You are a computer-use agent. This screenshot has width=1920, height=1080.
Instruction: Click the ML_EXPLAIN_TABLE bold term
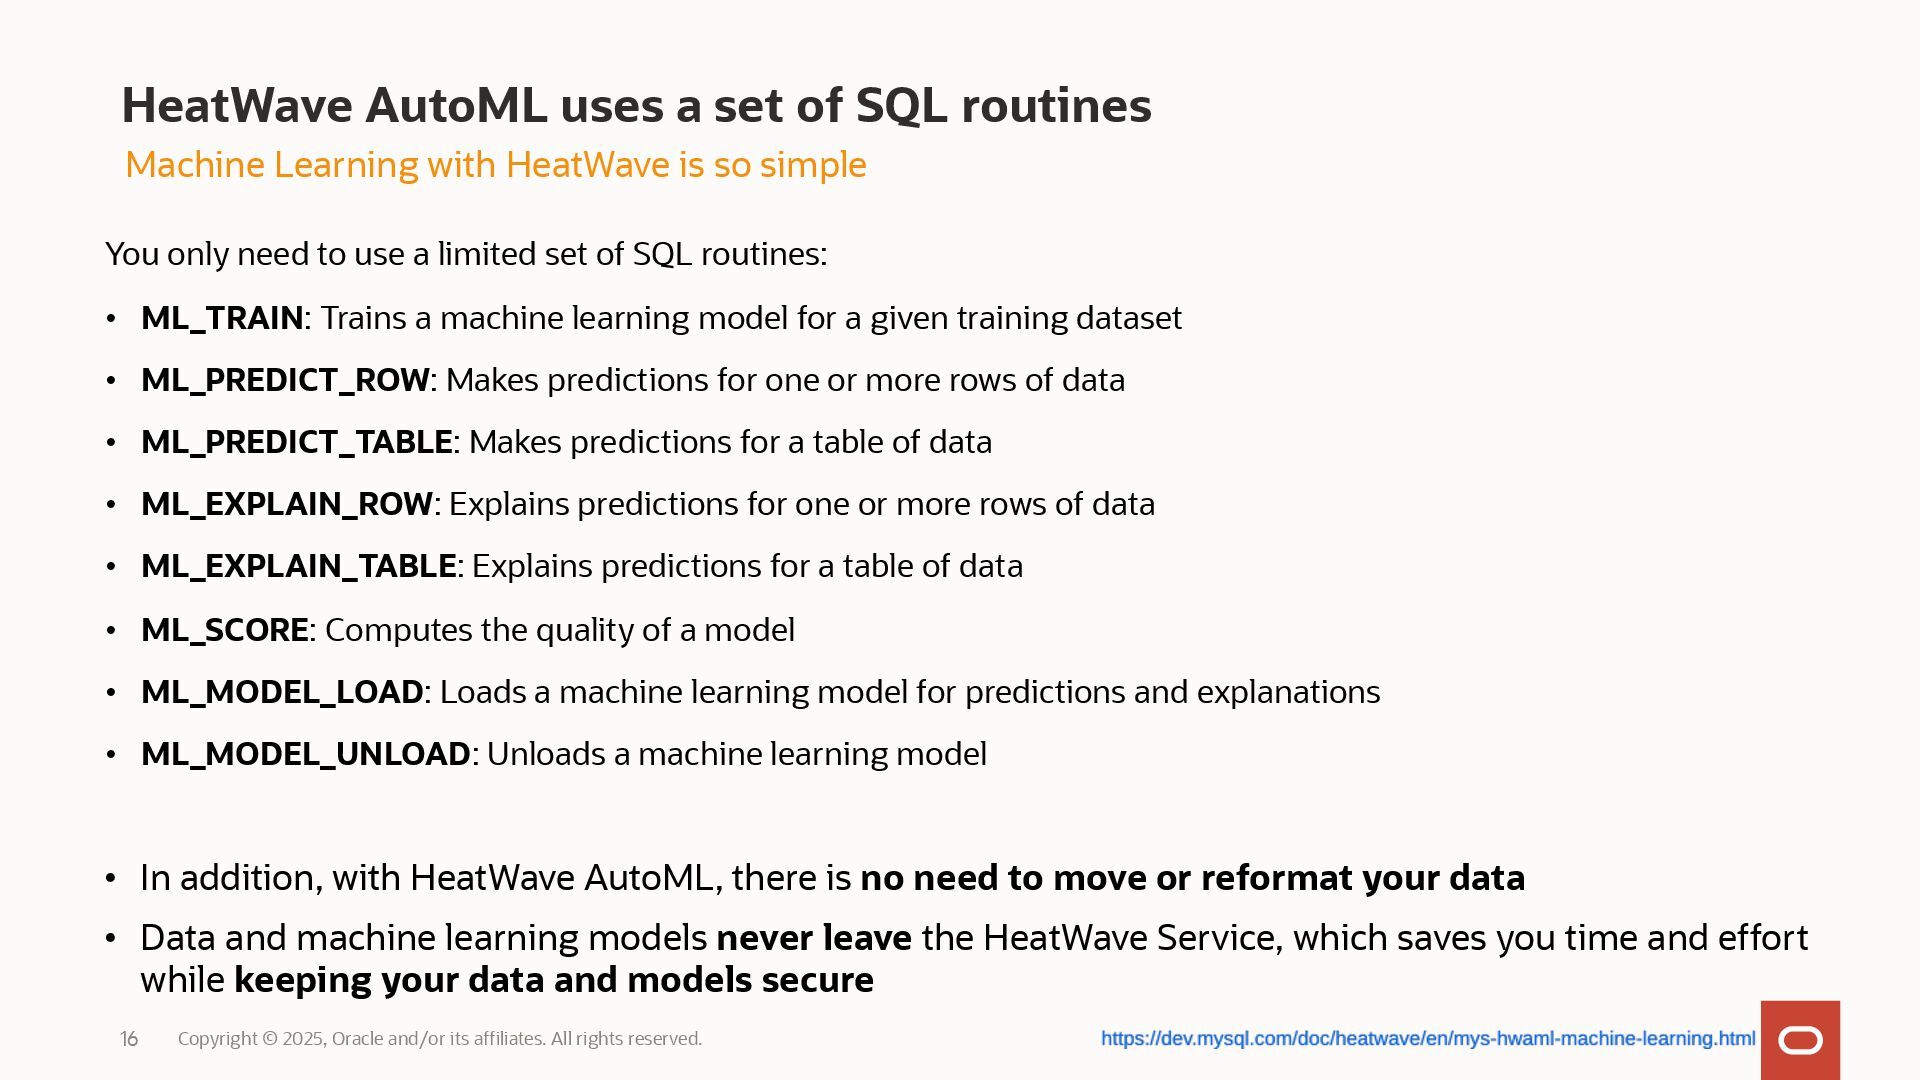click(298, 566)
